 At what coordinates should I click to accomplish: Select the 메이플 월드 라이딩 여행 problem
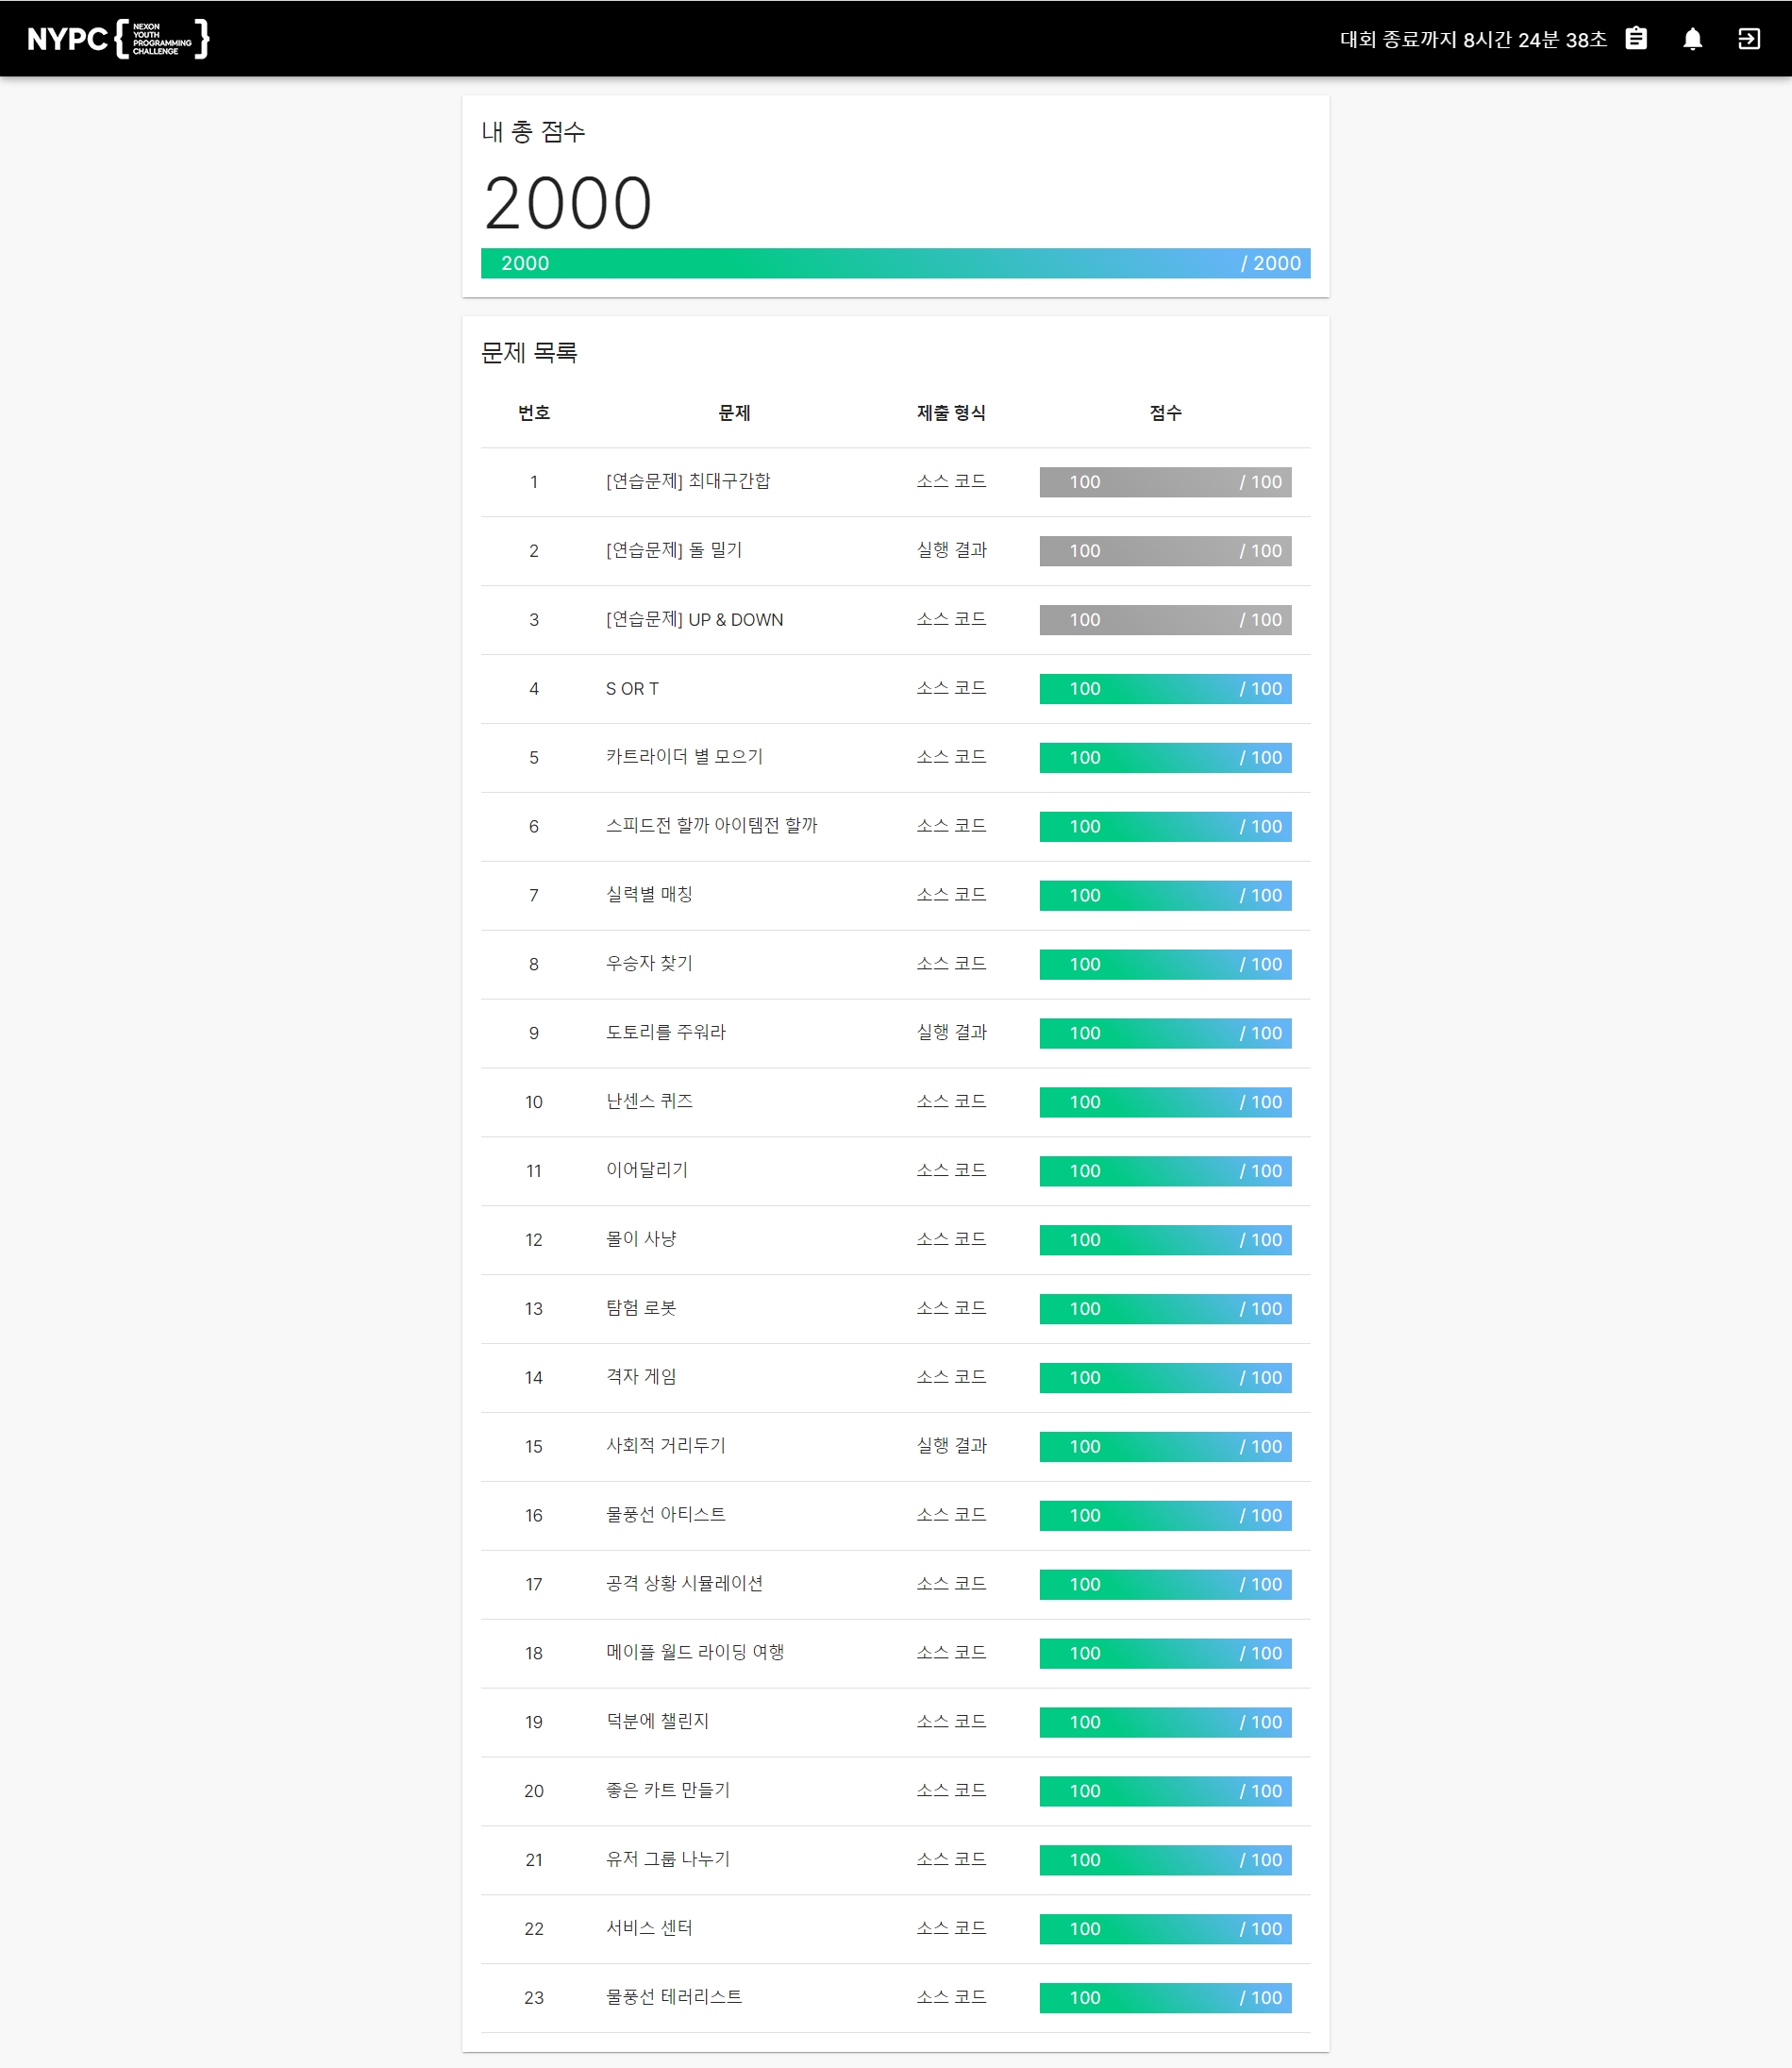695,1653
